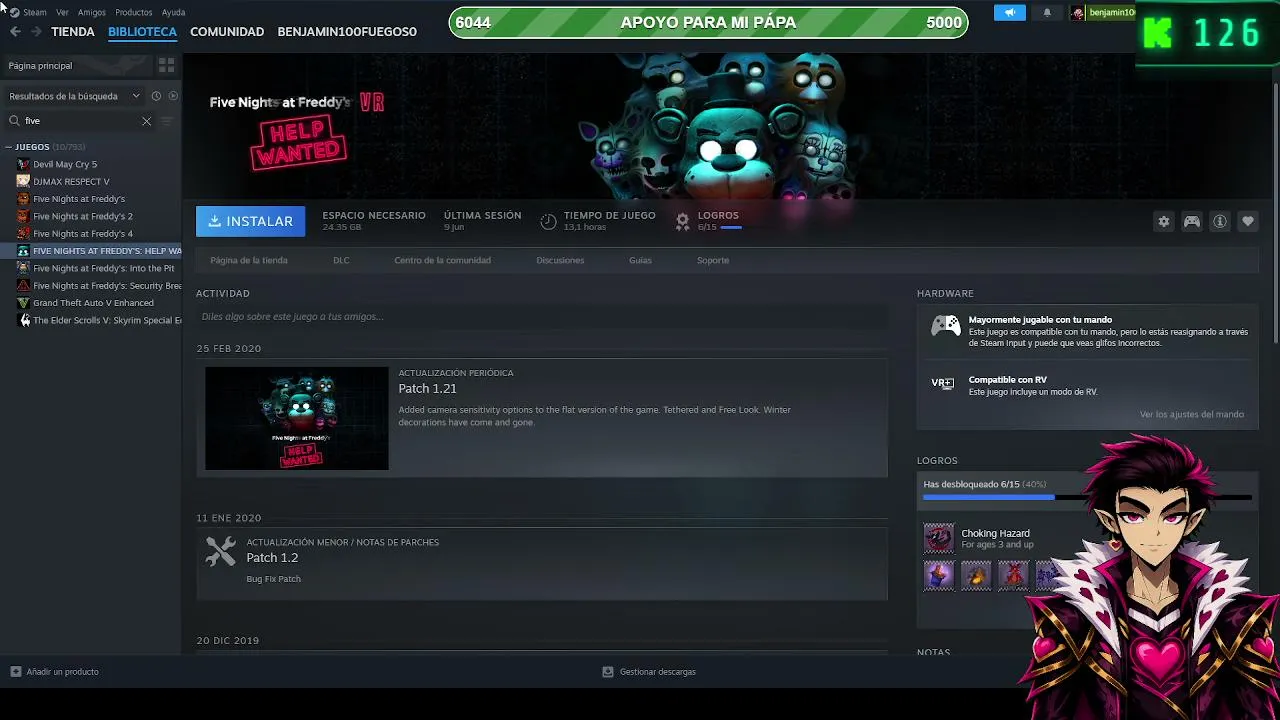Open Ver los ajustes del mando
The image size is (1280, 720).
[x=1192, y=414]
